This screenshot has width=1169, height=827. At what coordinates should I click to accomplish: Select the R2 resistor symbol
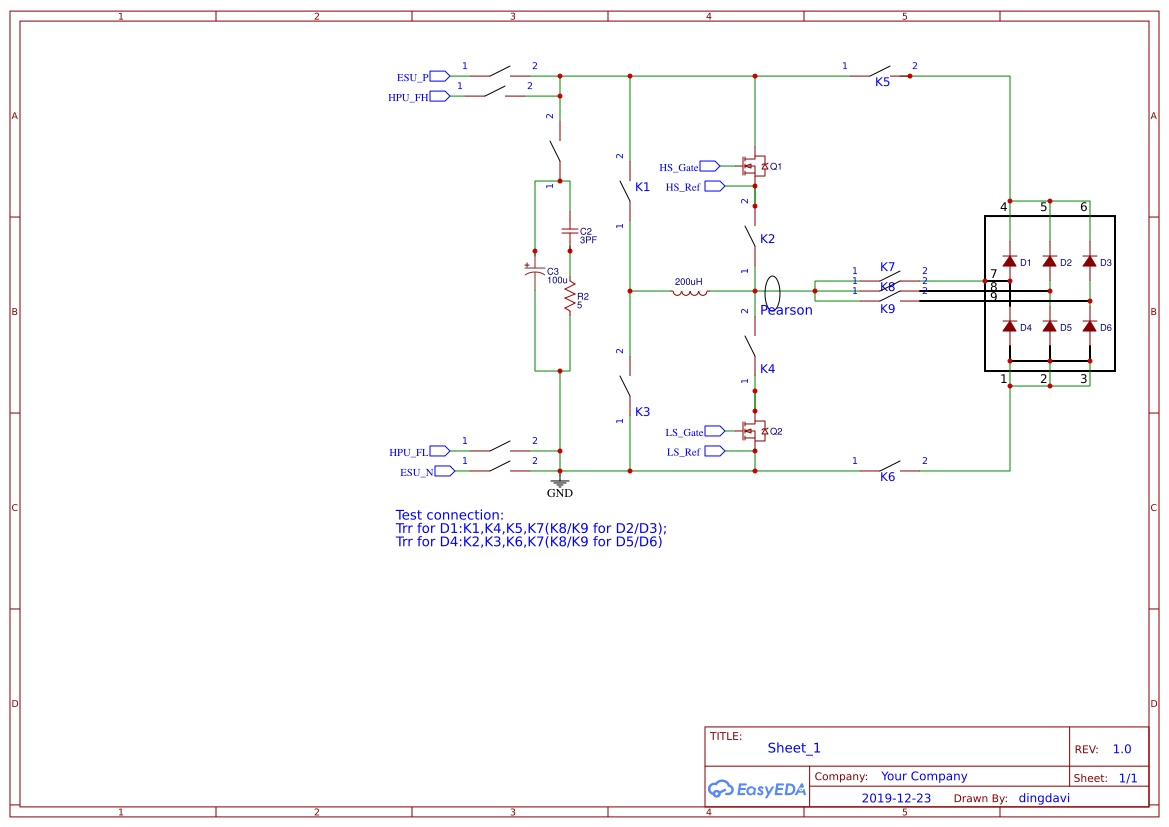click(x=570, y=296)
